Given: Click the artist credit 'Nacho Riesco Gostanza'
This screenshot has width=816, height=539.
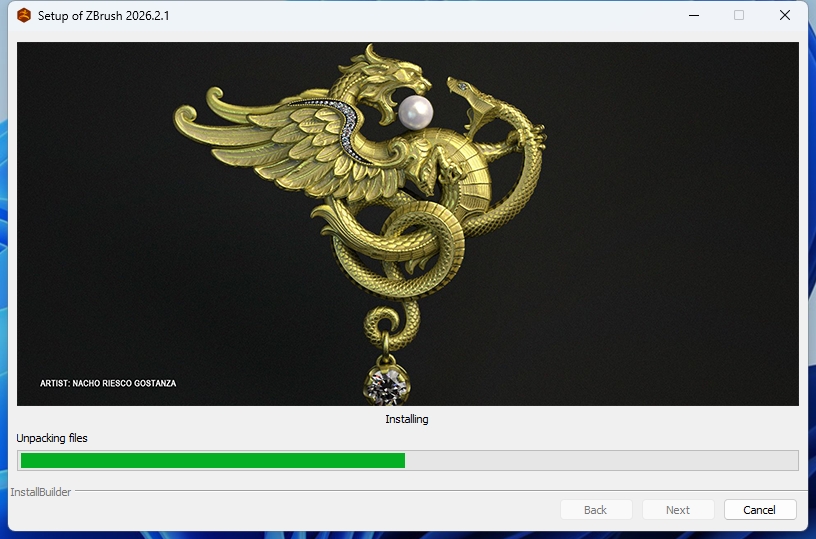Looking at the screenshot, I should (108, 383).
